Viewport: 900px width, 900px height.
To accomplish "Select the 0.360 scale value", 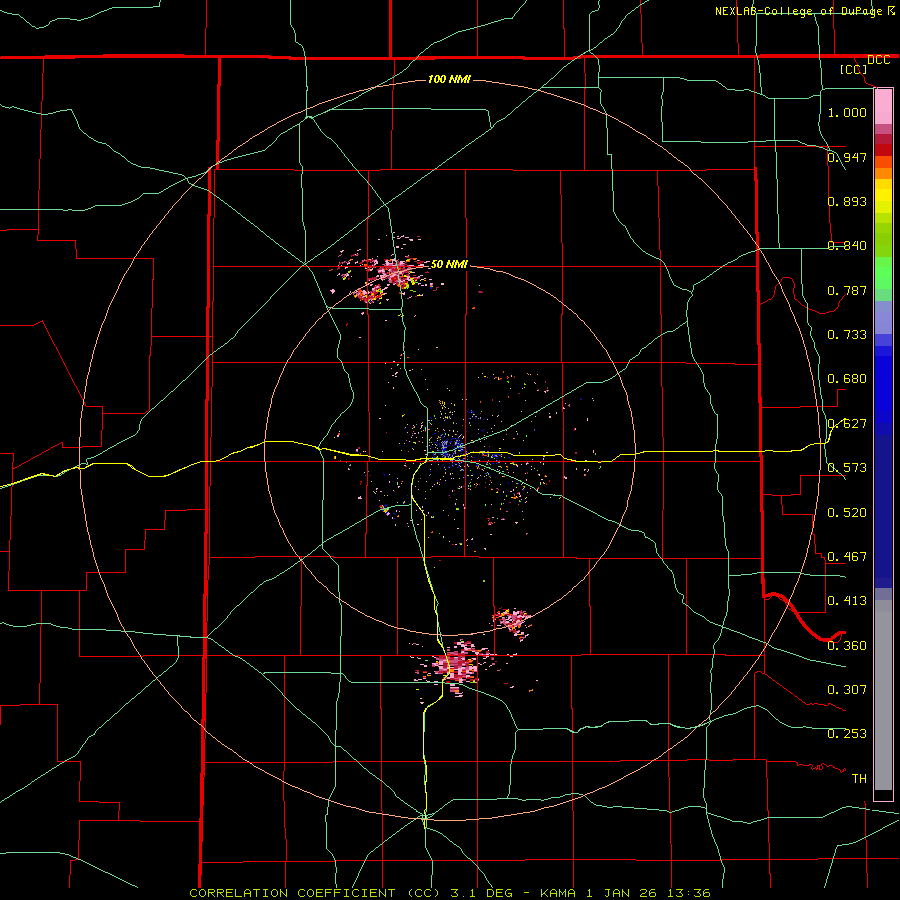I will coord(847,646).
